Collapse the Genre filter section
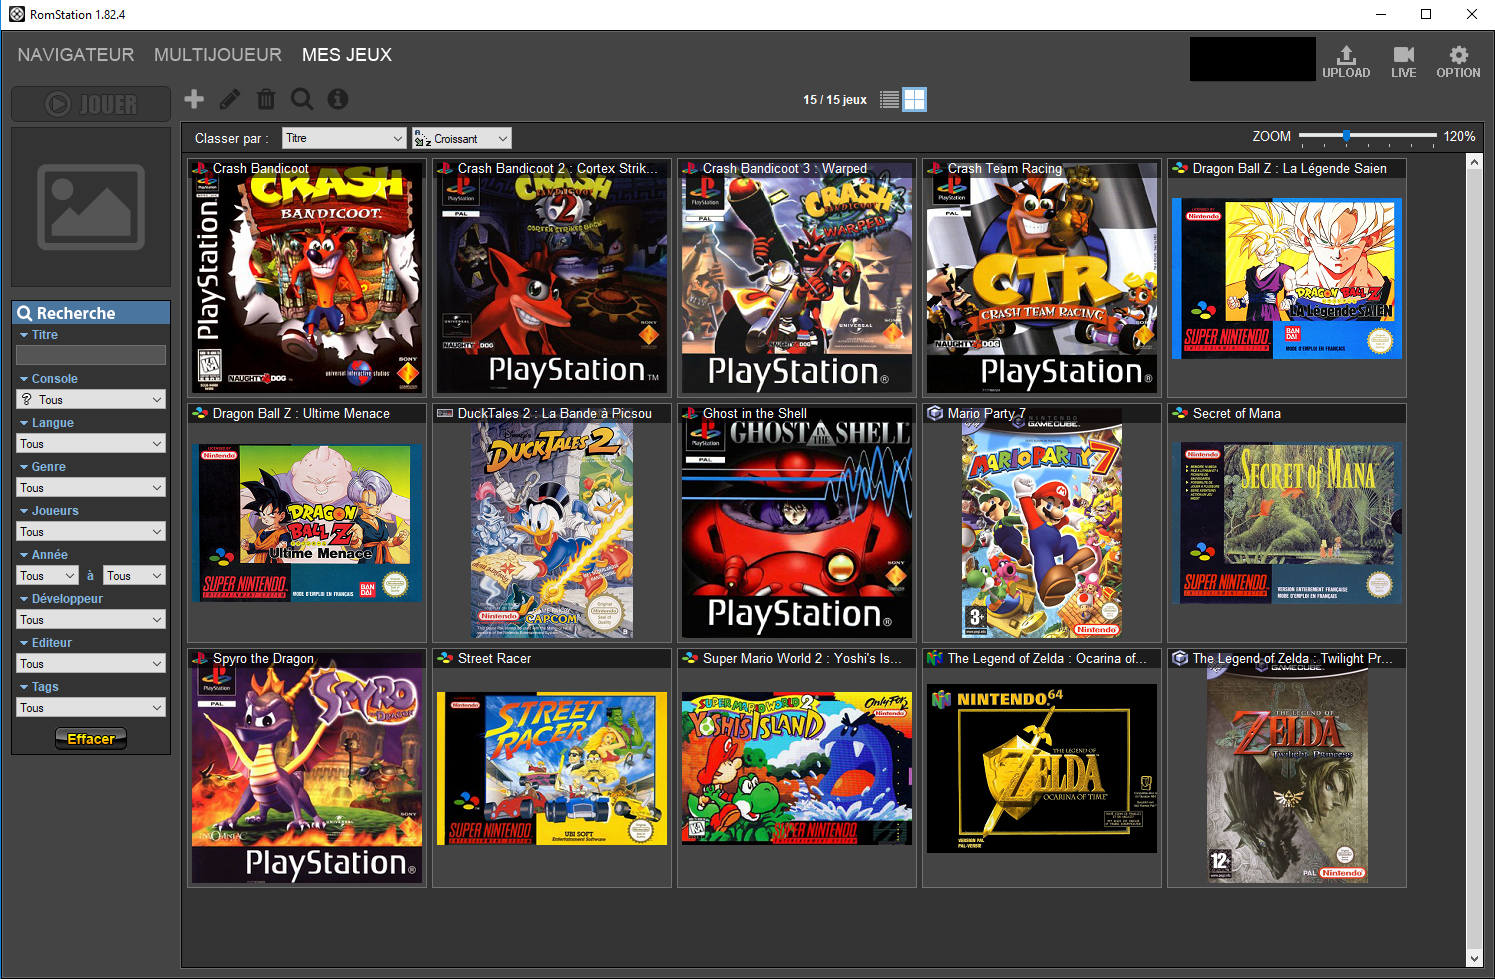Viewport: 1495px width, 980px height. pos(24,467)
